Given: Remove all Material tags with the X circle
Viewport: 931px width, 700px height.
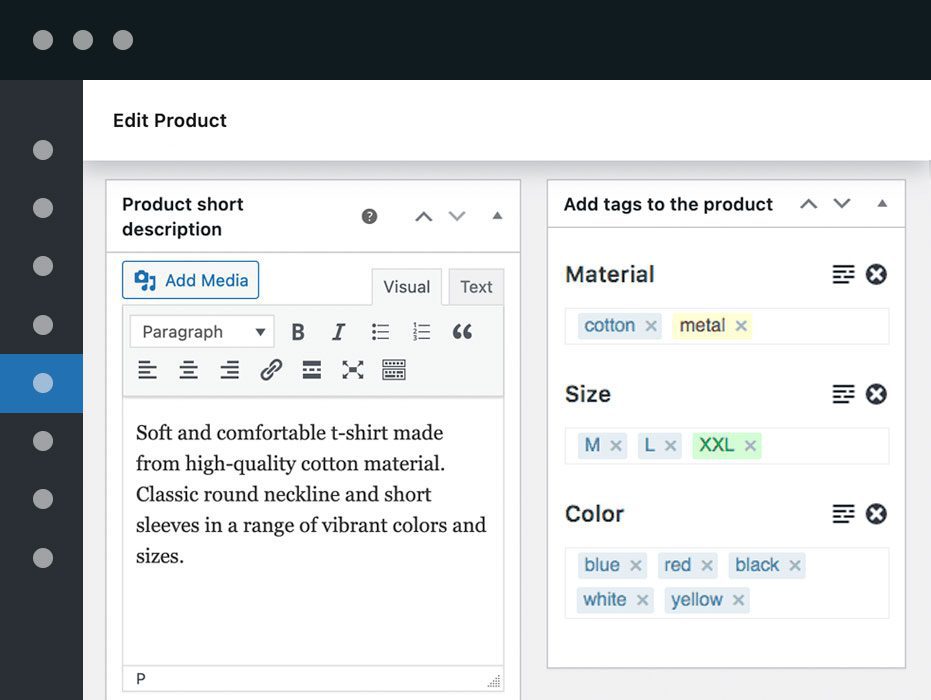Looking at the screenshot, I should pyautogui.click(x=876, y=274).
